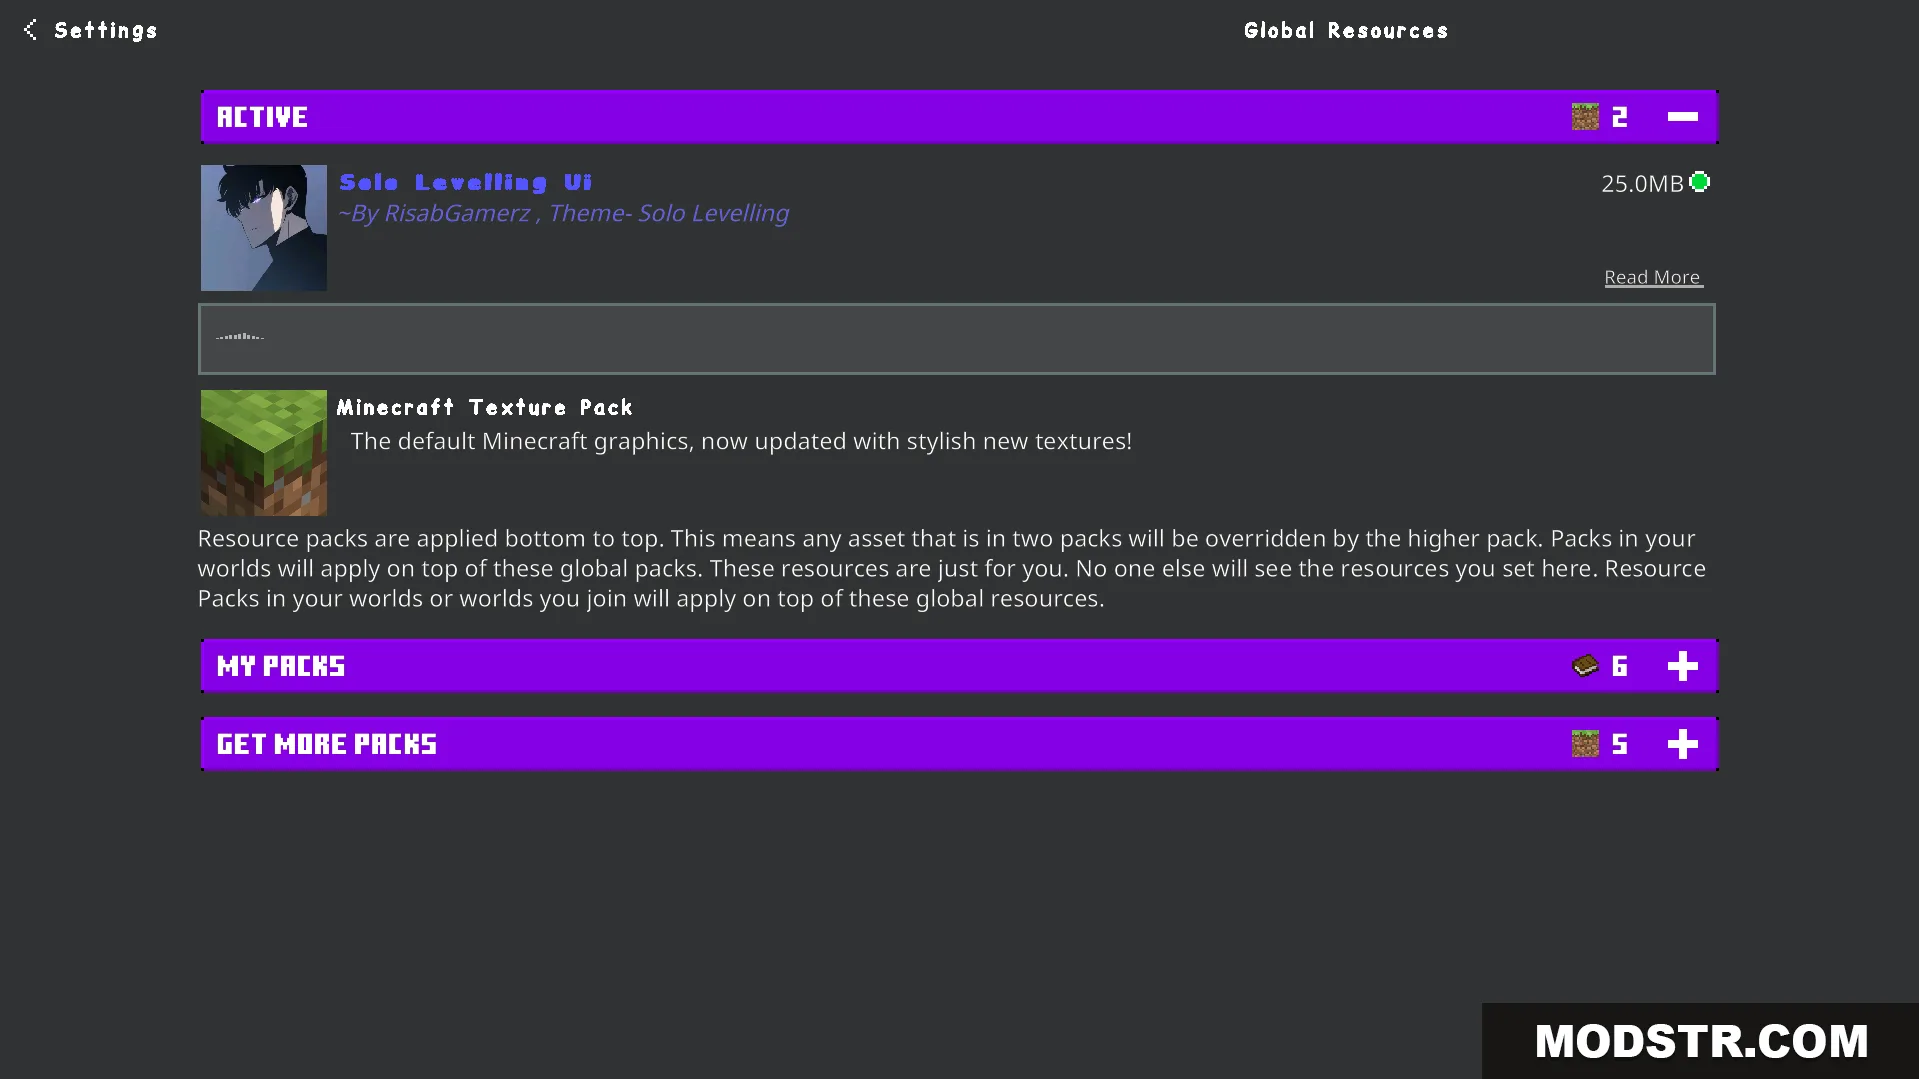Click the Solo Levelling Ui title
The width and height of the screenshot is (1919, 1079).
pos(465,182)
